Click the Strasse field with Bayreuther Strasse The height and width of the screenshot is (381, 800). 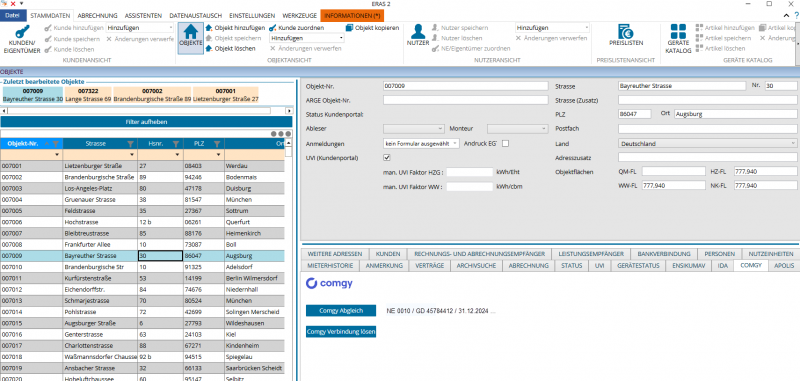point(682,86)
